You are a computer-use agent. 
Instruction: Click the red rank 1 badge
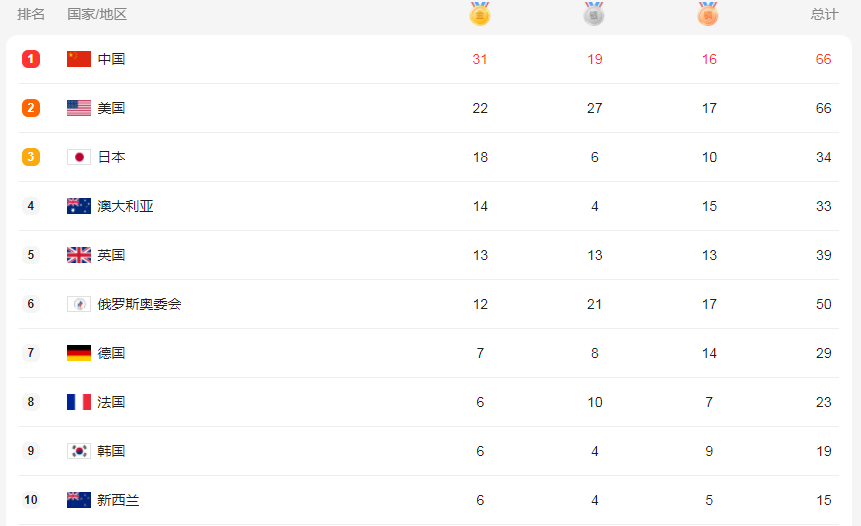31,59
